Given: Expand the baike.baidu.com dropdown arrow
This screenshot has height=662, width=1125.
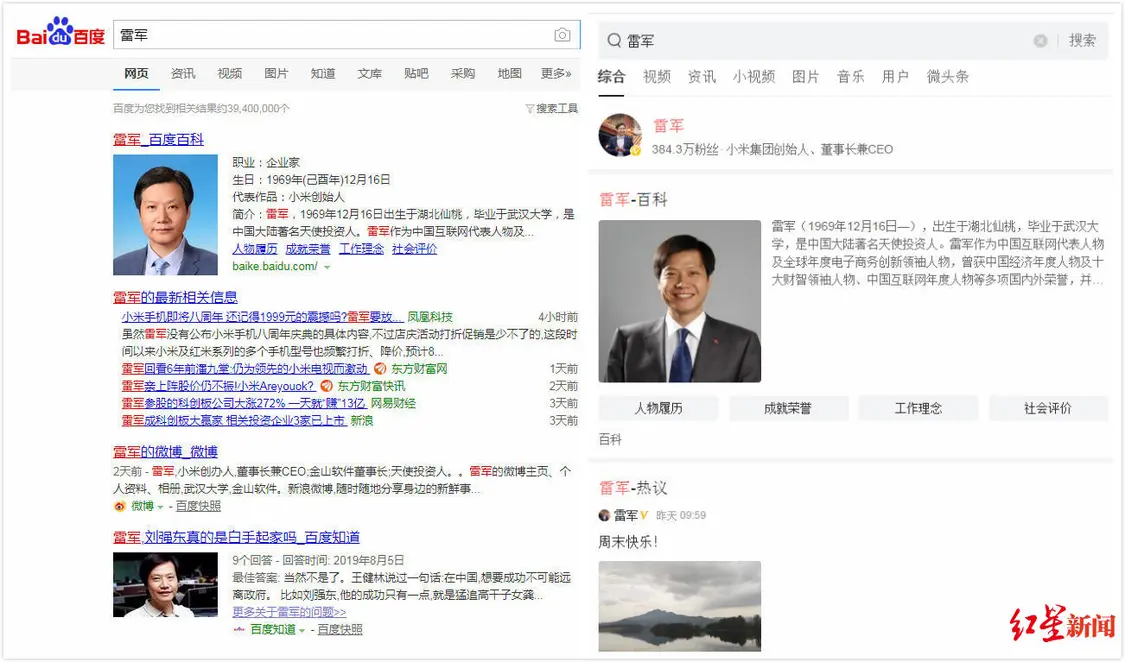Looking at the screenshot, I should click(327, 267).
